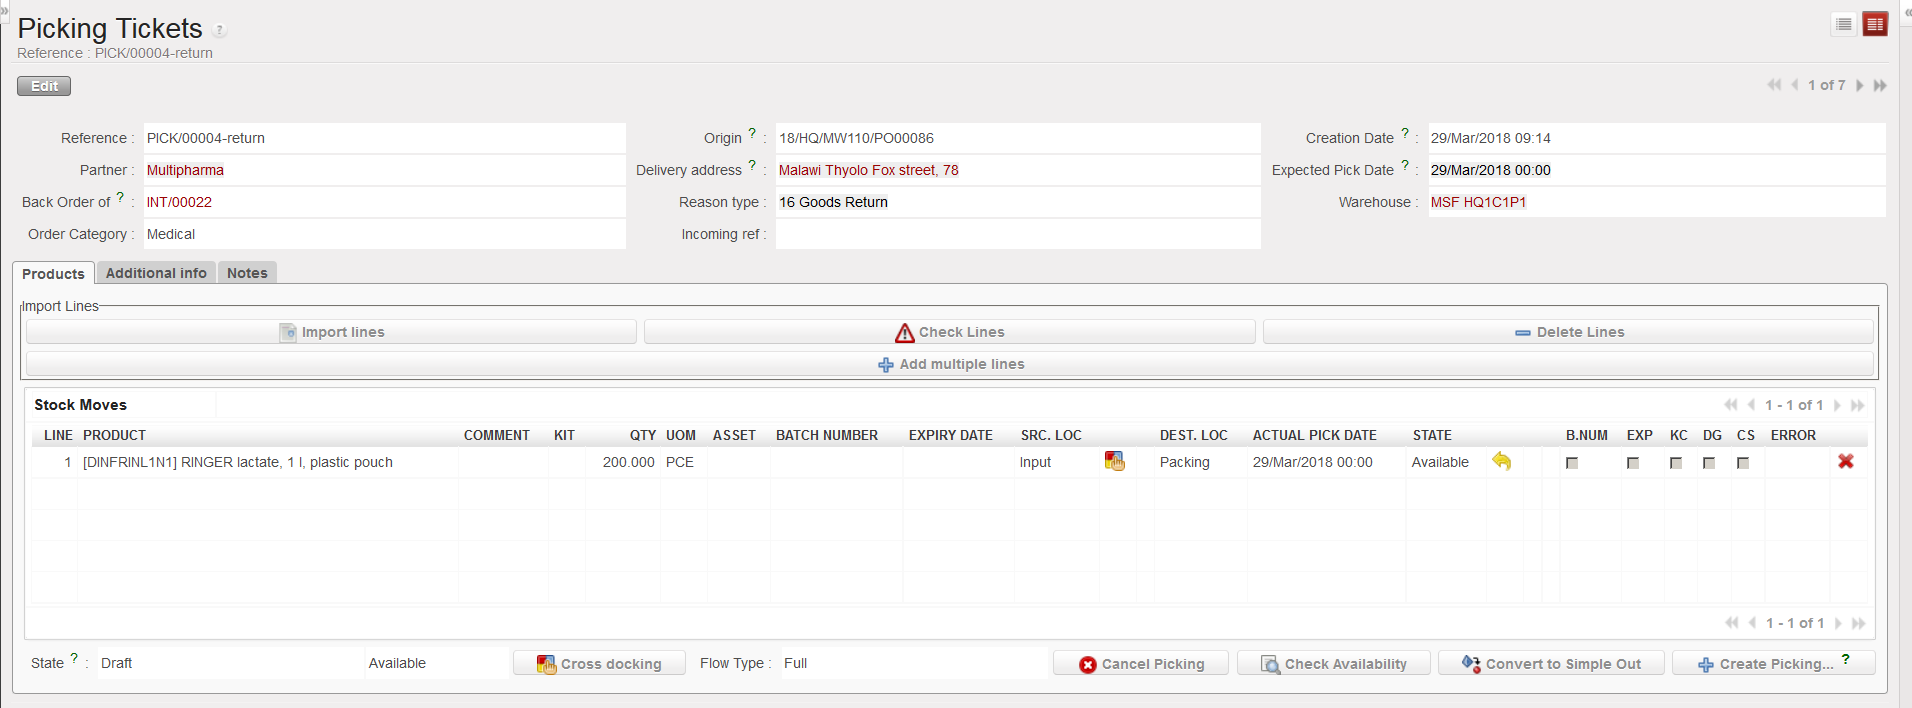Toggle the KC checkbox
The height and width of the screenshot is (708, 1912).
pos(1676,463)
